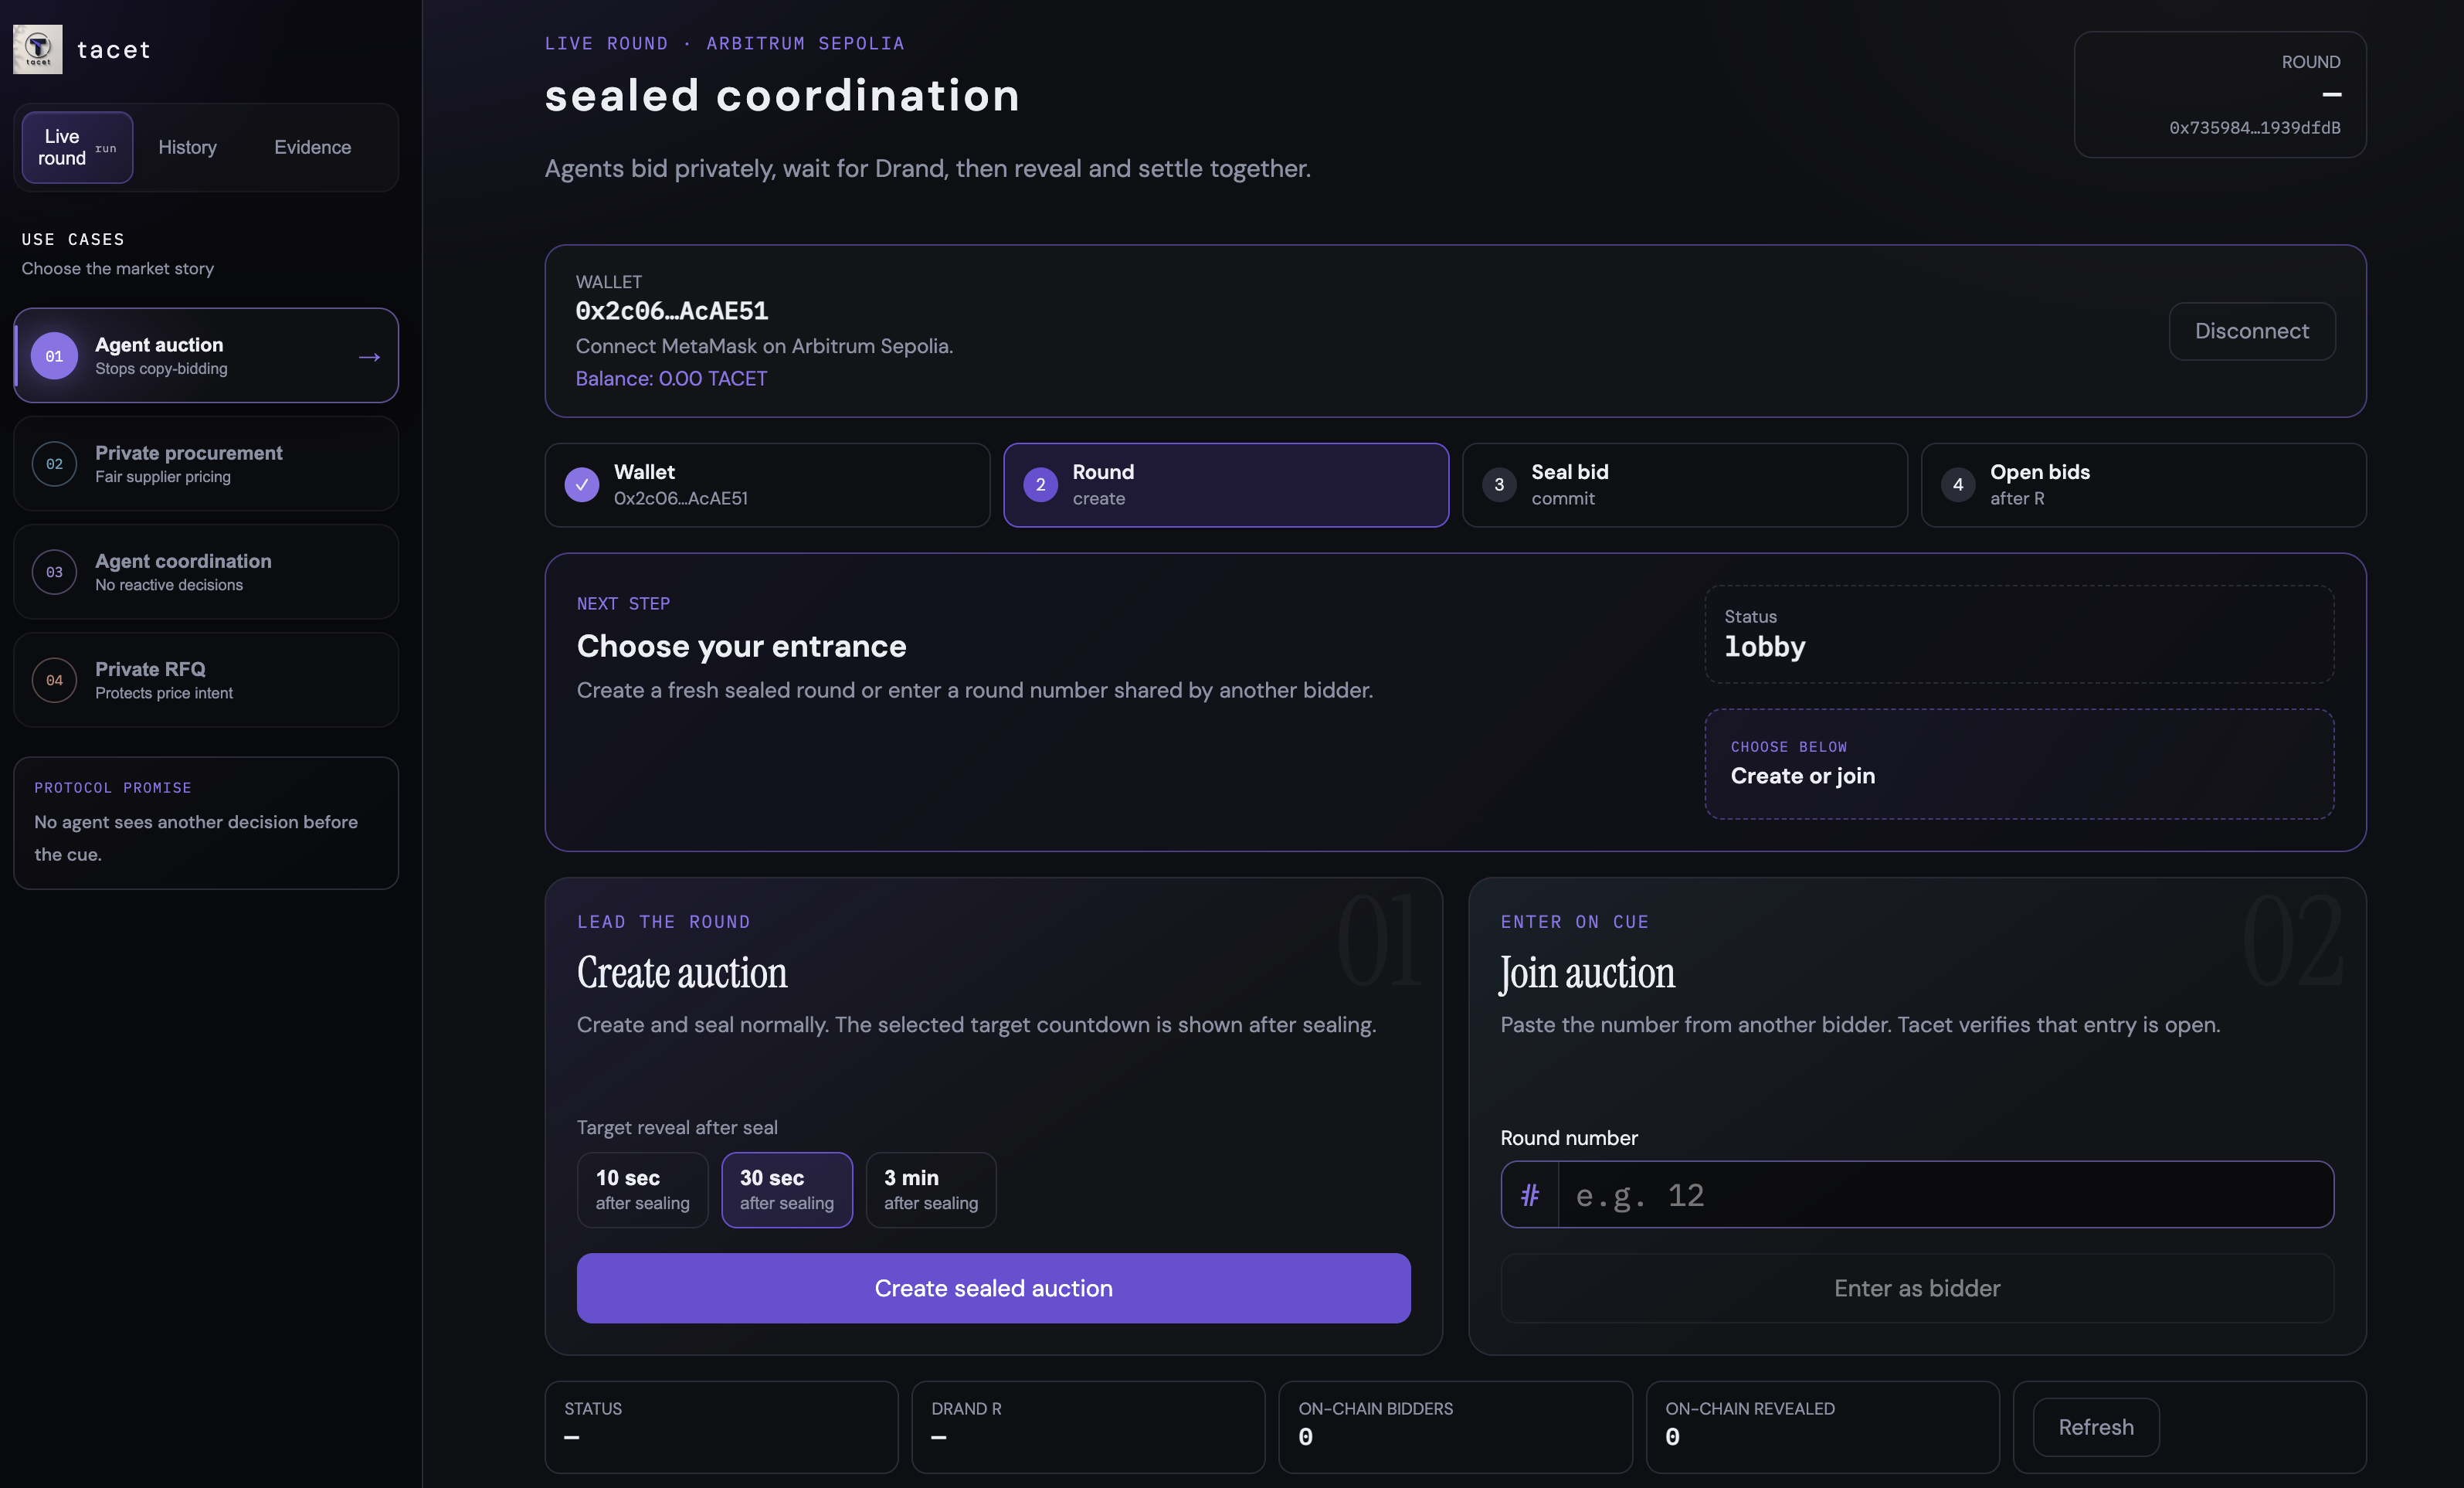Click the Create or join box
The height and width of the screenshot is (1488, 2464).
pyautogui.click(x=2019, y=764)
